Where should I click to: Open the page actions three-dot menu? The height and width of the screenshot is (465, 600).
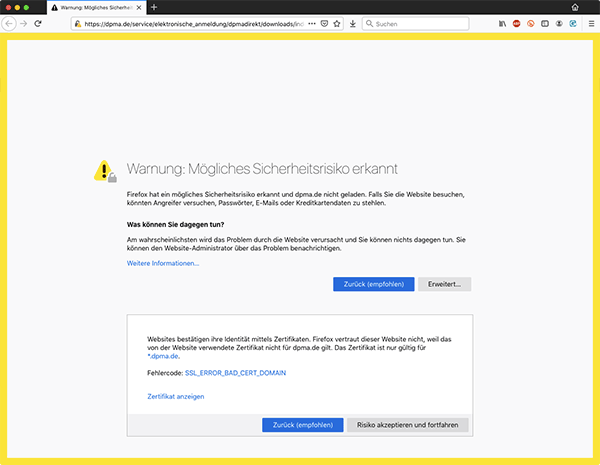pos(312,24)
